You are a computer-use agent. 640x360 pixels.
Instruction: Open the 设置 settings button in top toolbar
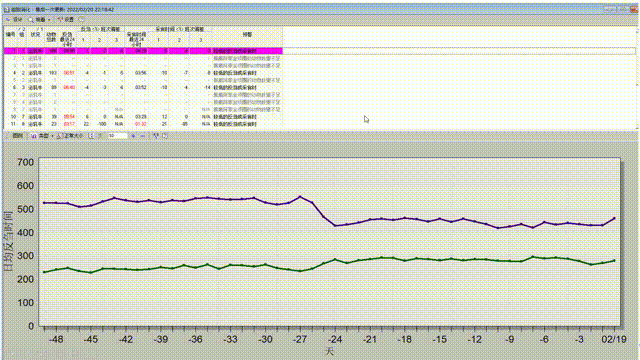[x=66, y=20]
